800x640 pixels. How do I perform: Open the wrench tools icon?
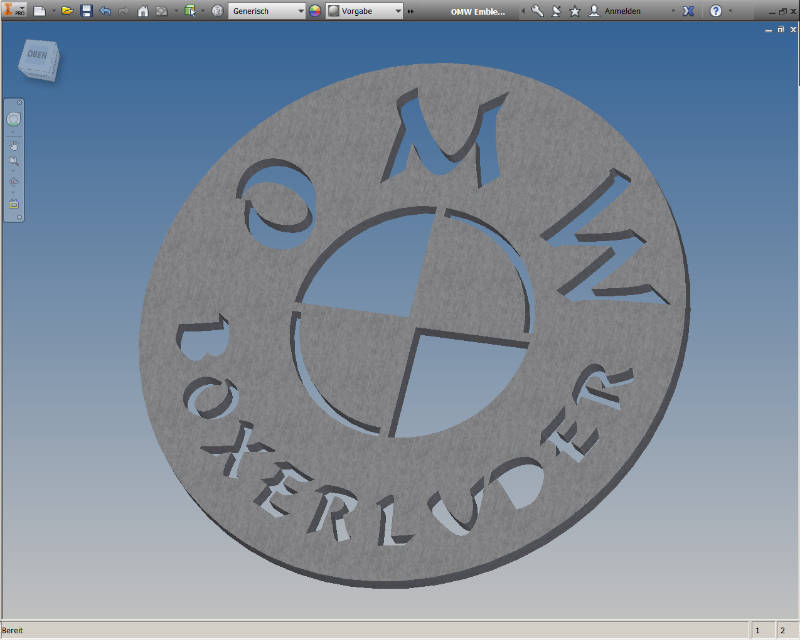pos(537,11)
